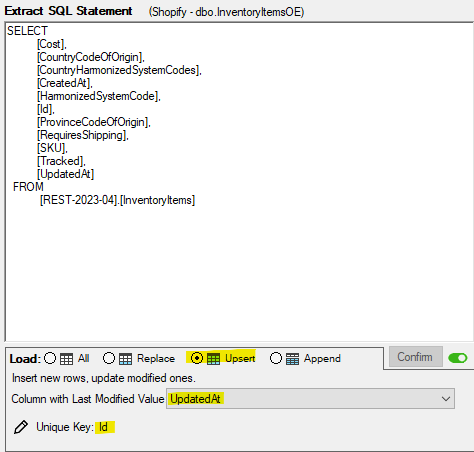The height and width of the screenshot is (452, 474).
Task: Click the [REST-2023-04].[InventoryItems] table reference
Action: [117, 200]
